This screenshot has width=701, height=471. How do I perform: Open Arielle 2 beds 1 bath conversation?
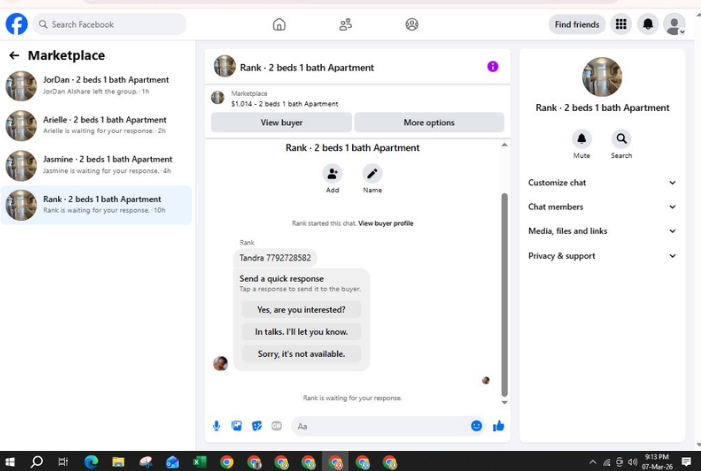click(x=96, y=125)
